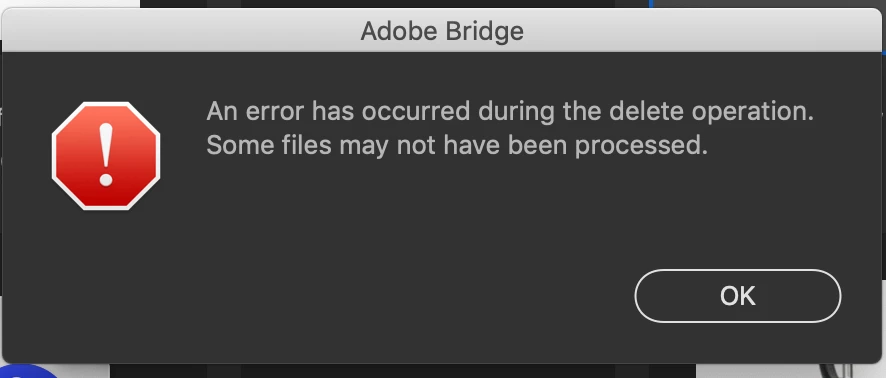Dismiss the error by clicking the OK label
Image resolution: width=886 pixels, height=378 pixels.
[737, 296]
